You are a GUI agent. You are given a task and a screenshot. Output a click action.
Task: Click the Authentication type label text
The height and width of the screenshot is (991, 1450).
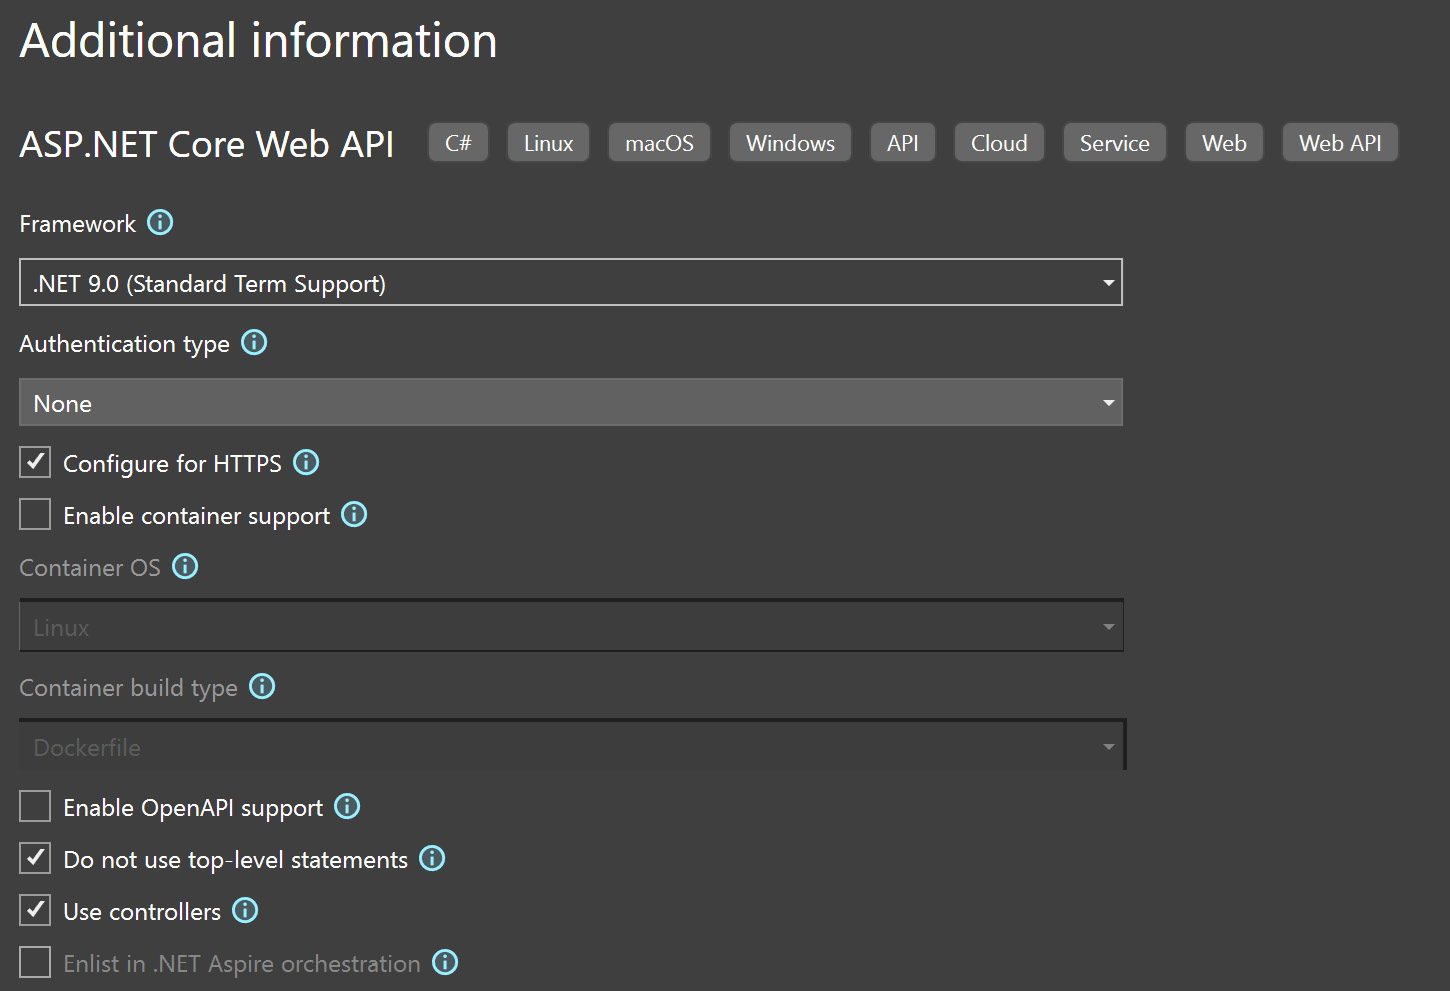pos(125,344)
